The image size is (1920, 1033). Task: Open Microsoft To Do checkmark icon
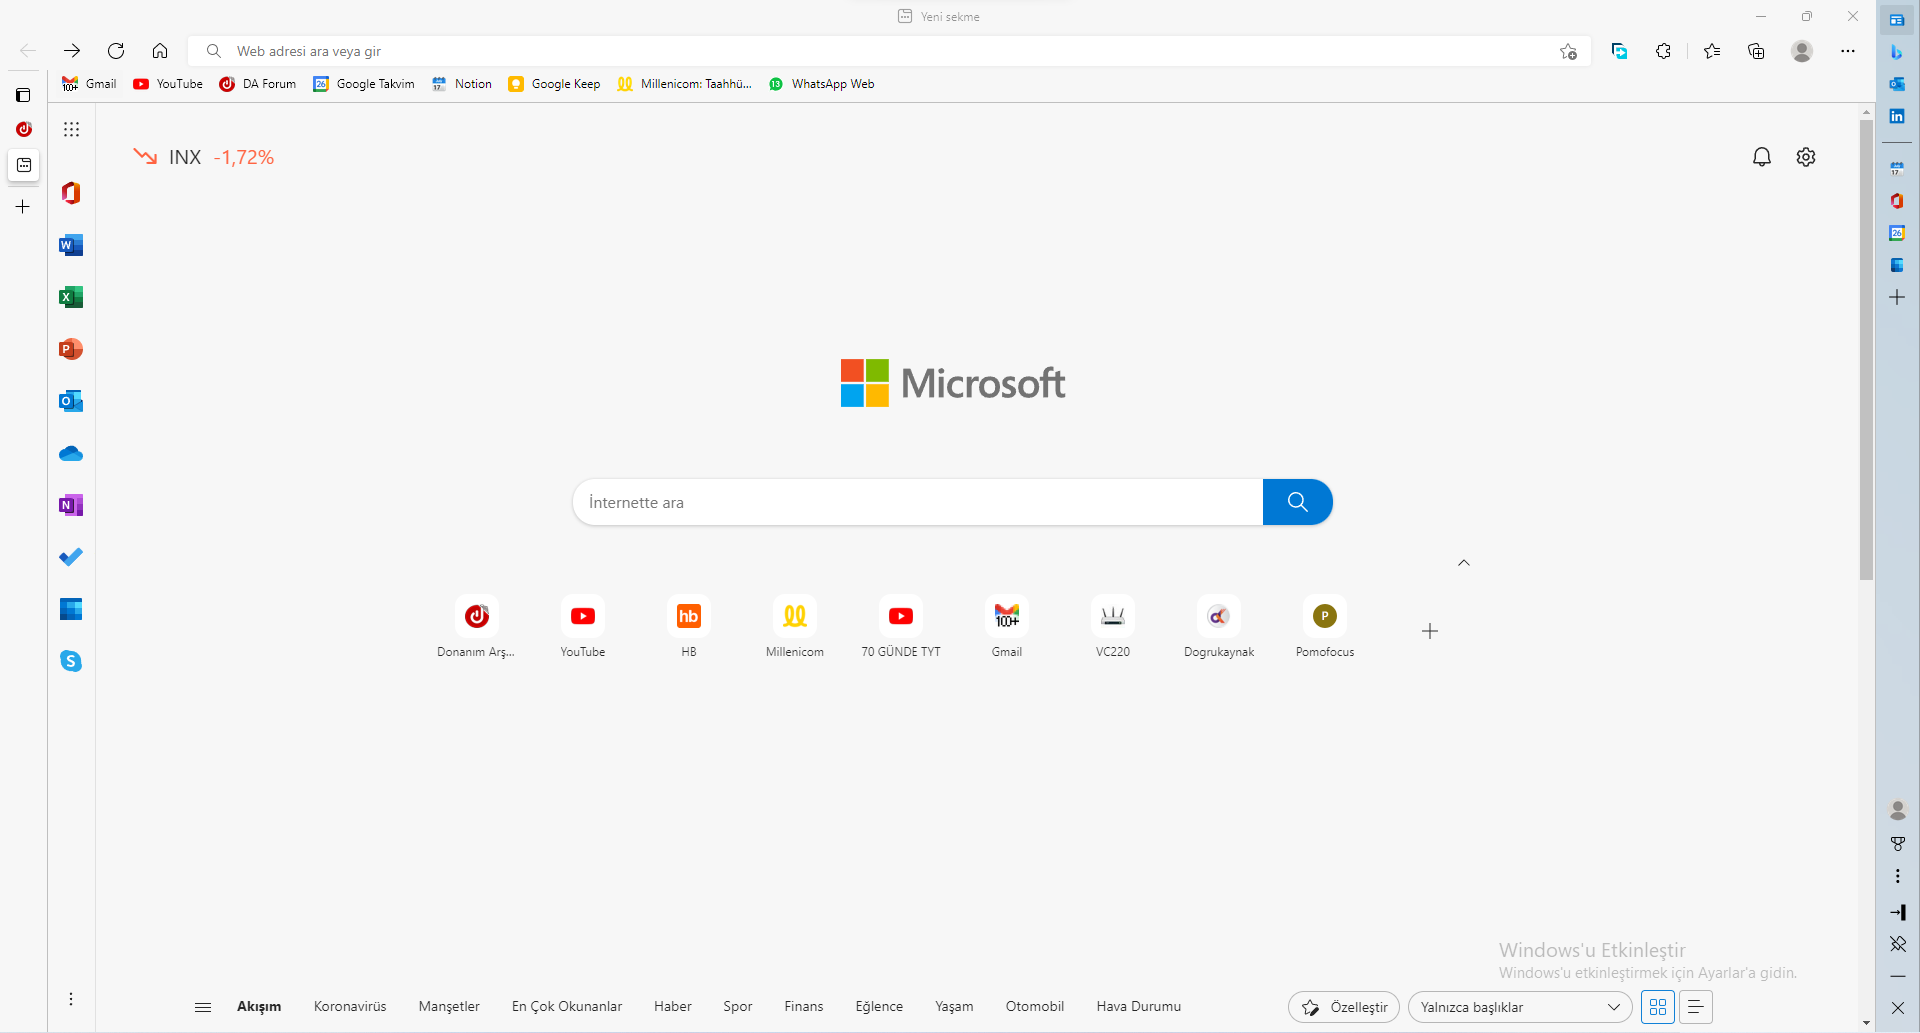coord(71,557)
